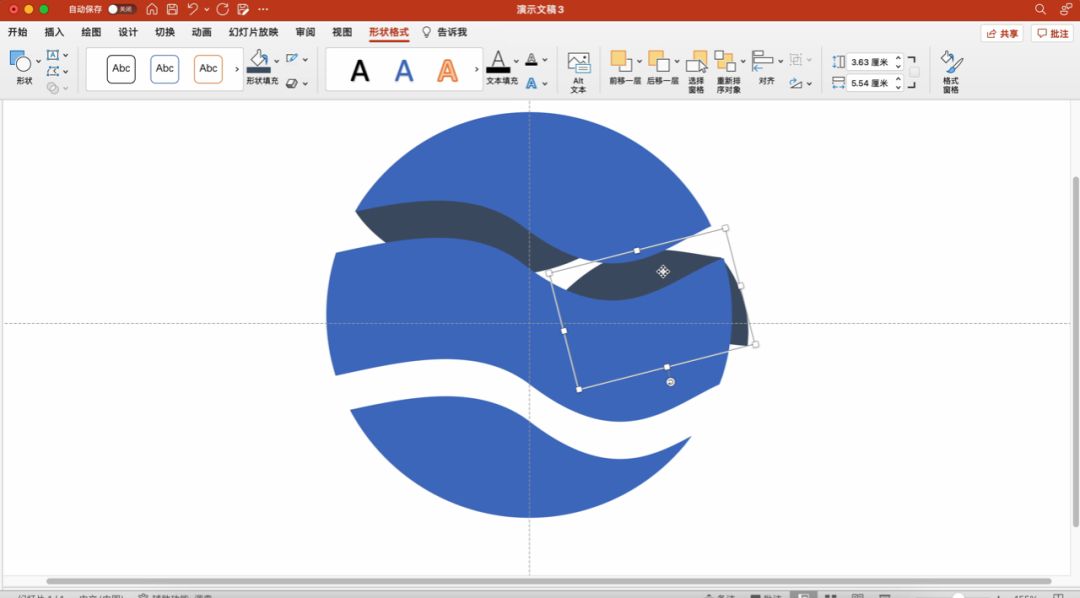
Task: Open the Send Backward dropdown arrow
Action: tap(677, 61)
